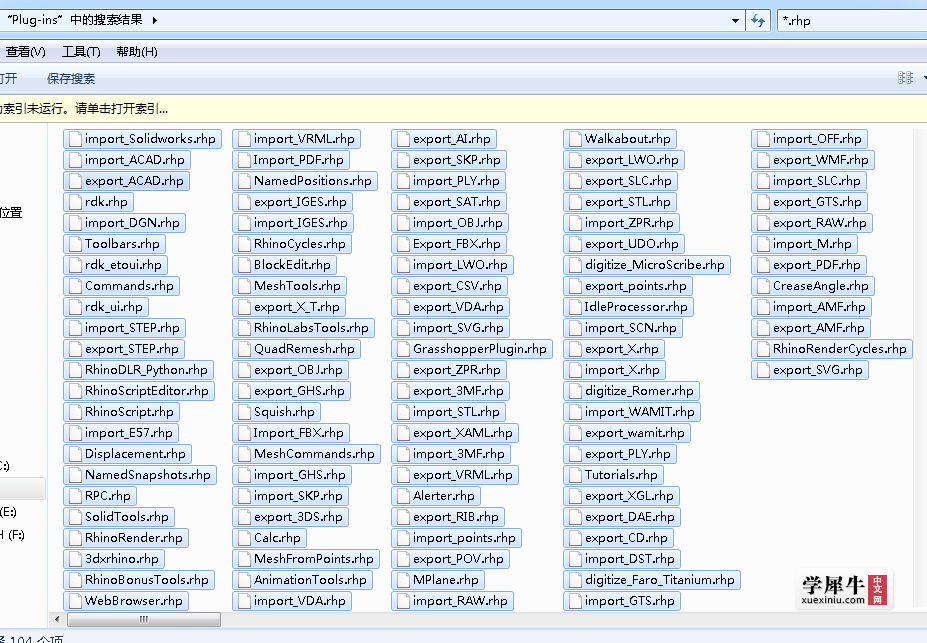
Task: Open the 帮助(H) menu
Action: coord(137,52)
